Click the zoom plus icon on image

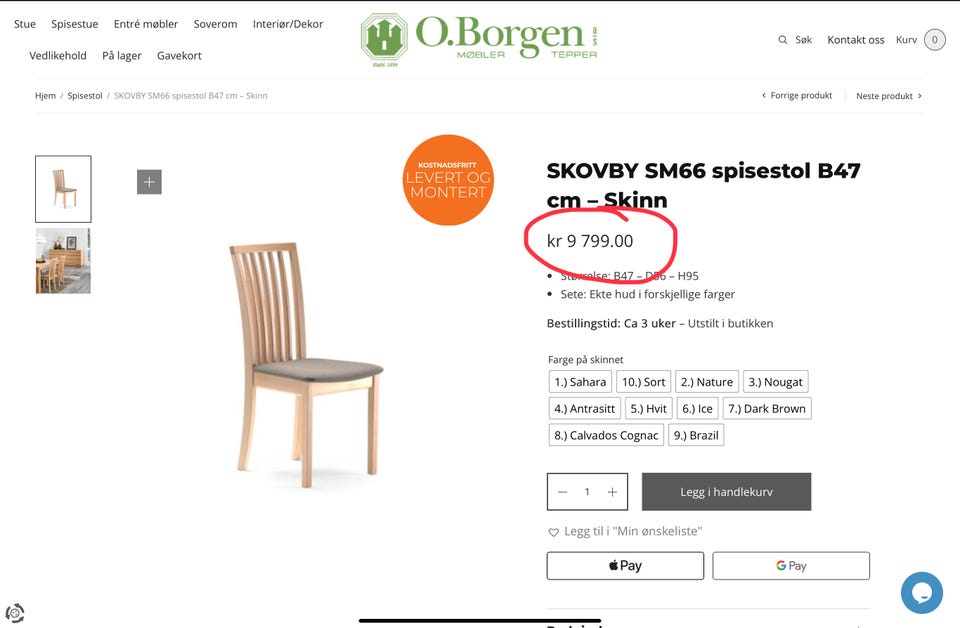pos(149,182)
